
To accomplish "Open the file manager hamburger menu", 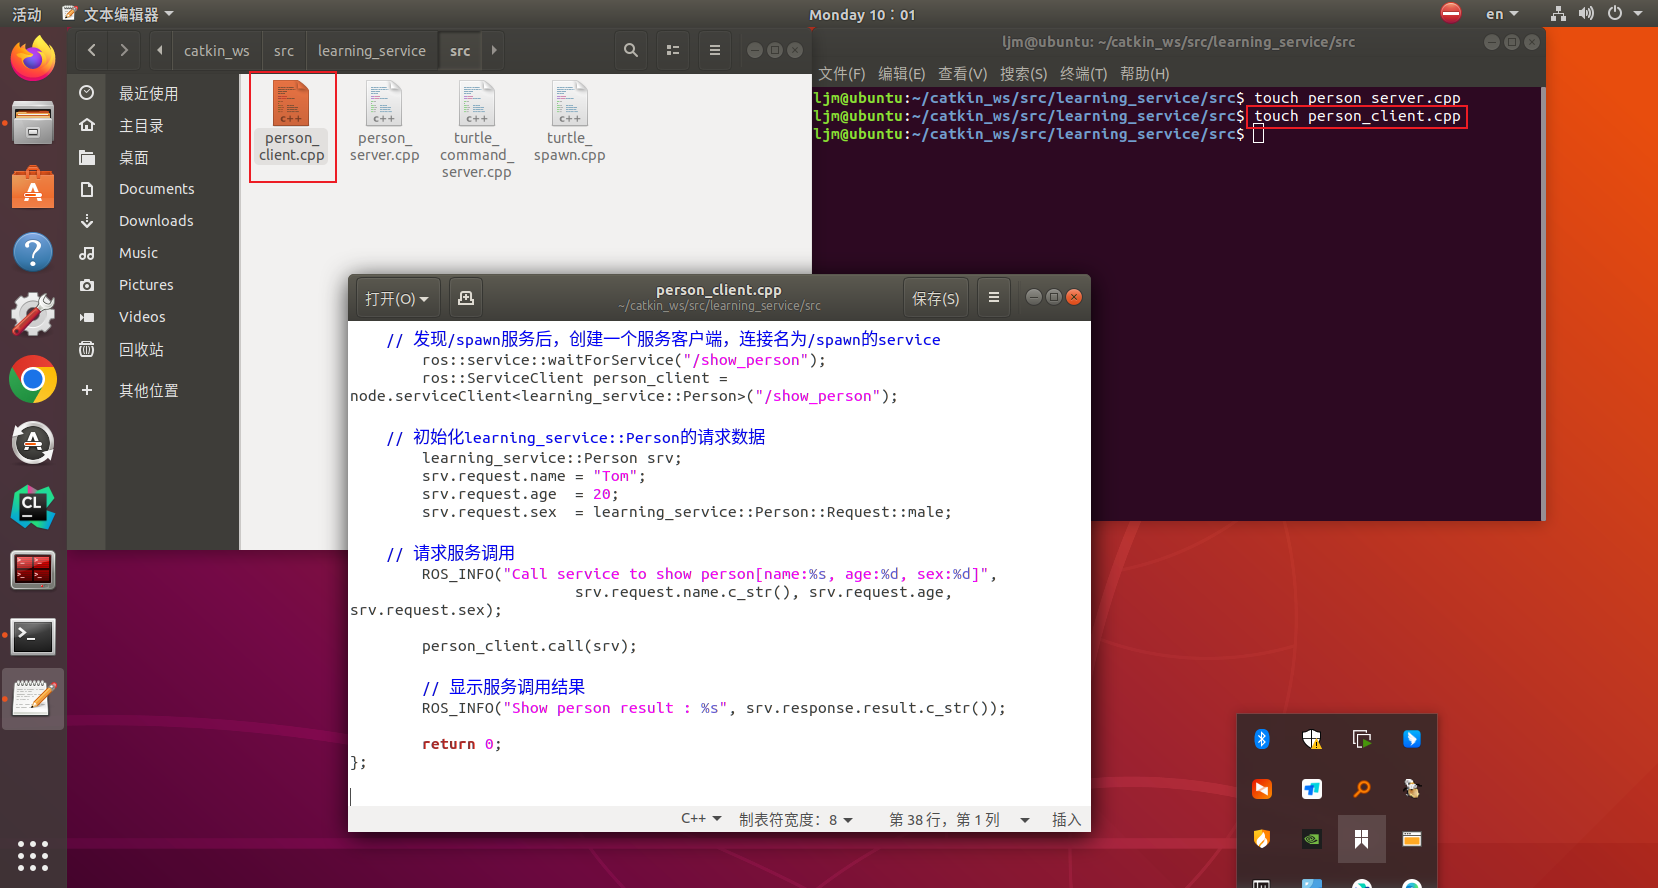I will point(715,50).
